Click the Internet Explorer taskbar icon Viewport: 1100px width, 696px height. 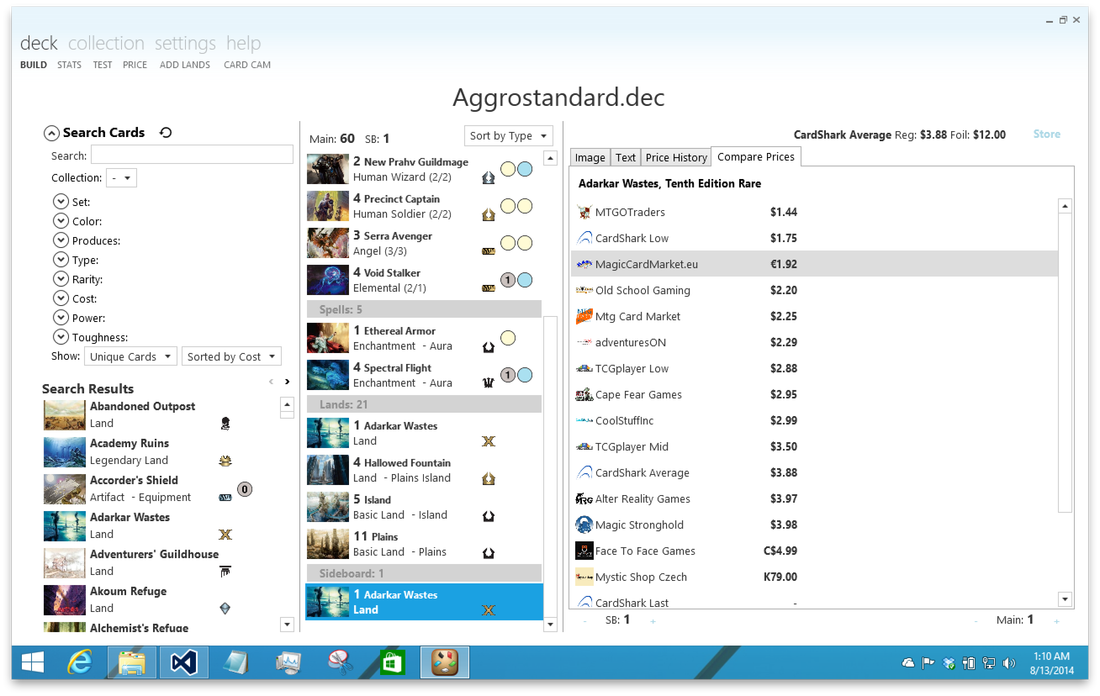tap(79, 661)
